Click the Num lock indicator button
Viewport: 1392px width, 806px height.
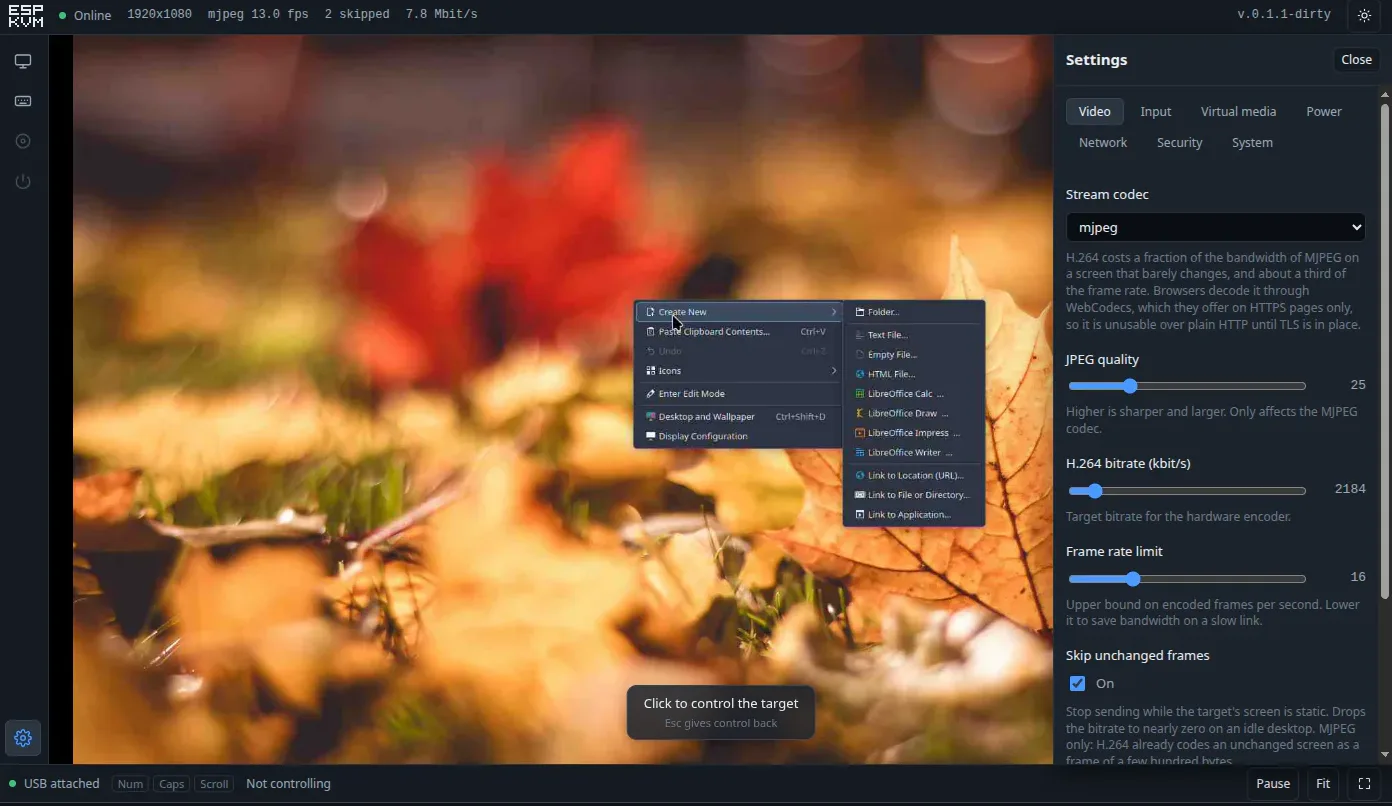coord(130,784)
